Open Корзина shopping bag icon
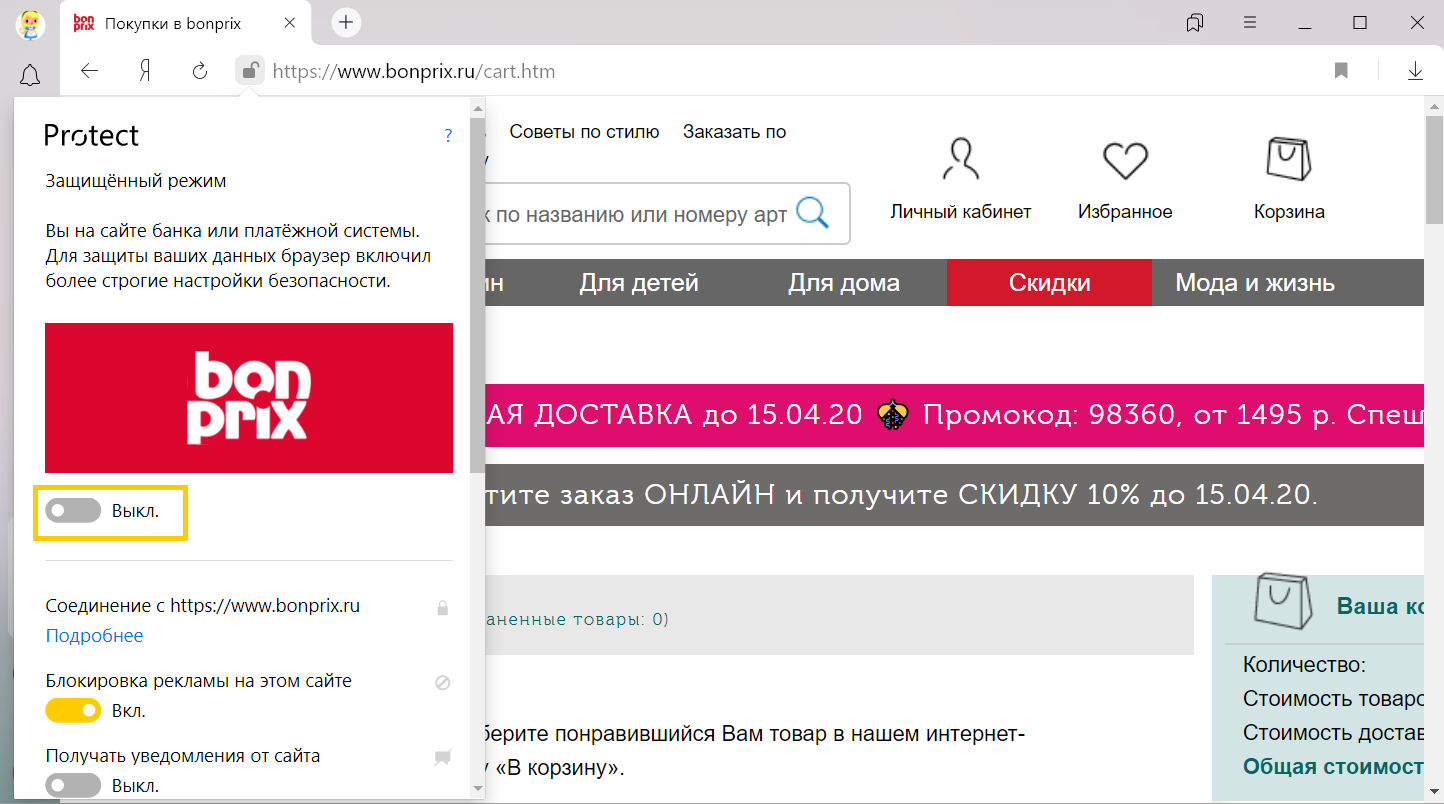The height and width of the screenshot is (804, 1444). pyautogui.click(x=1289, y=159)
